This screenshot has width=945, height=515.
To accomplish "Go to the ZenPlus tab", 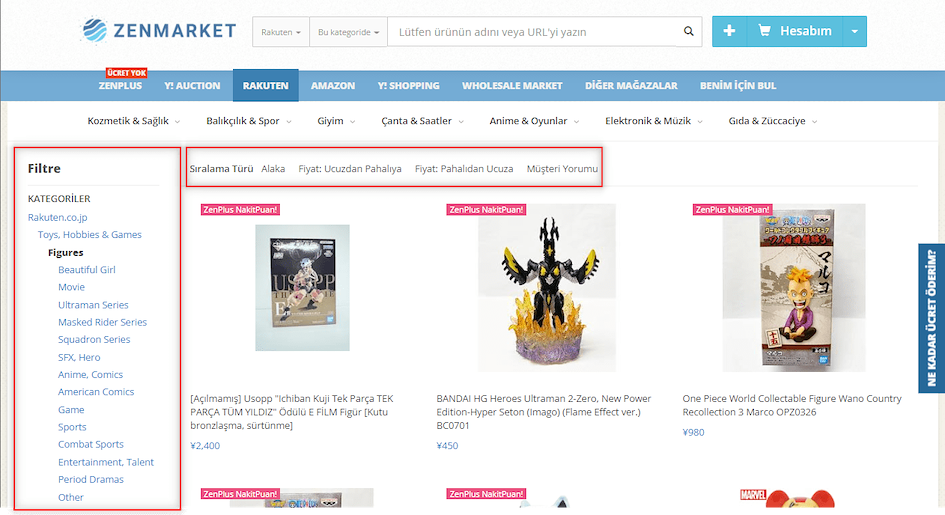I will point(121,86).
